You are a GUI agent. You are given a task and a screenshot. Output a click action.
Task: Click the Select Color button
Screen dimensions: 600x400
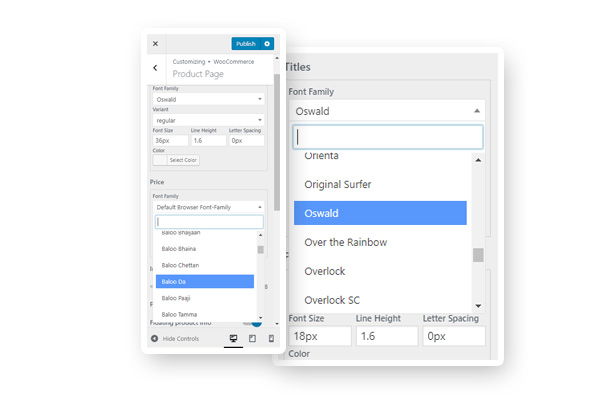[x=183, y=160]
